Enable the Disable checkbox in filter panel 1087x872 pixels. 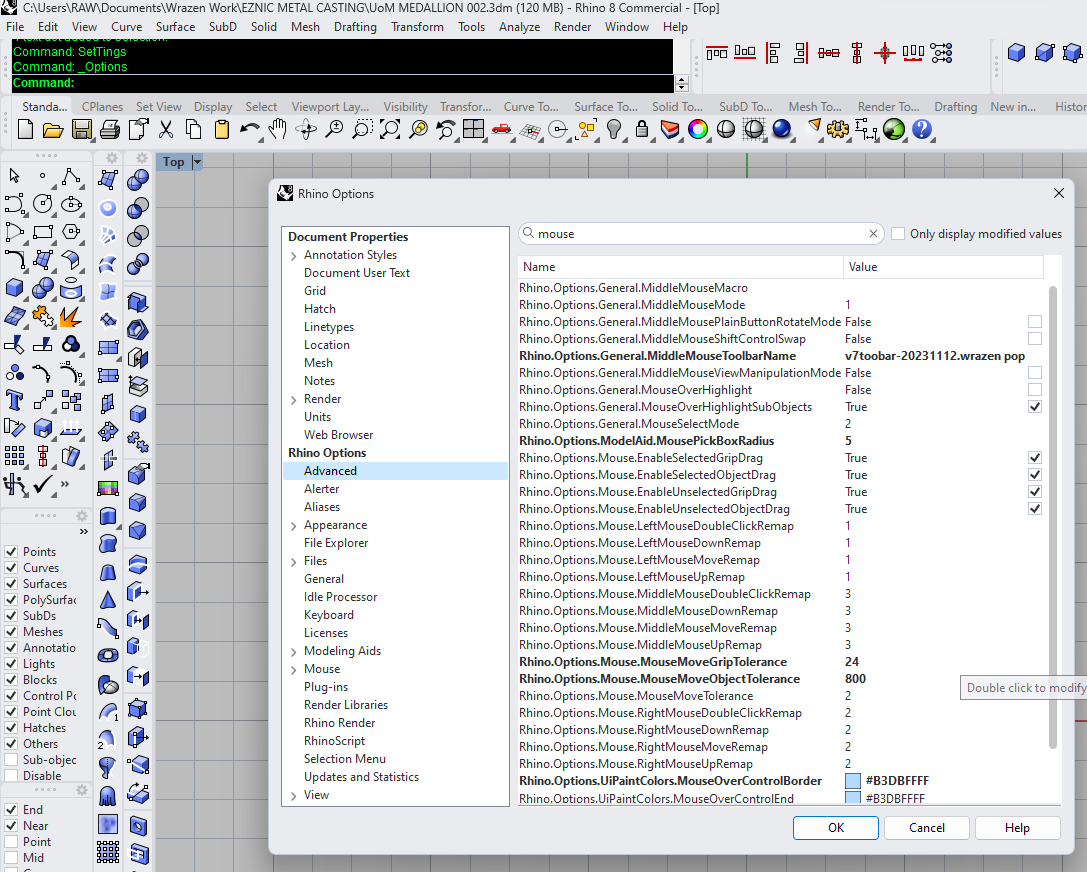[x=11, y=776]
